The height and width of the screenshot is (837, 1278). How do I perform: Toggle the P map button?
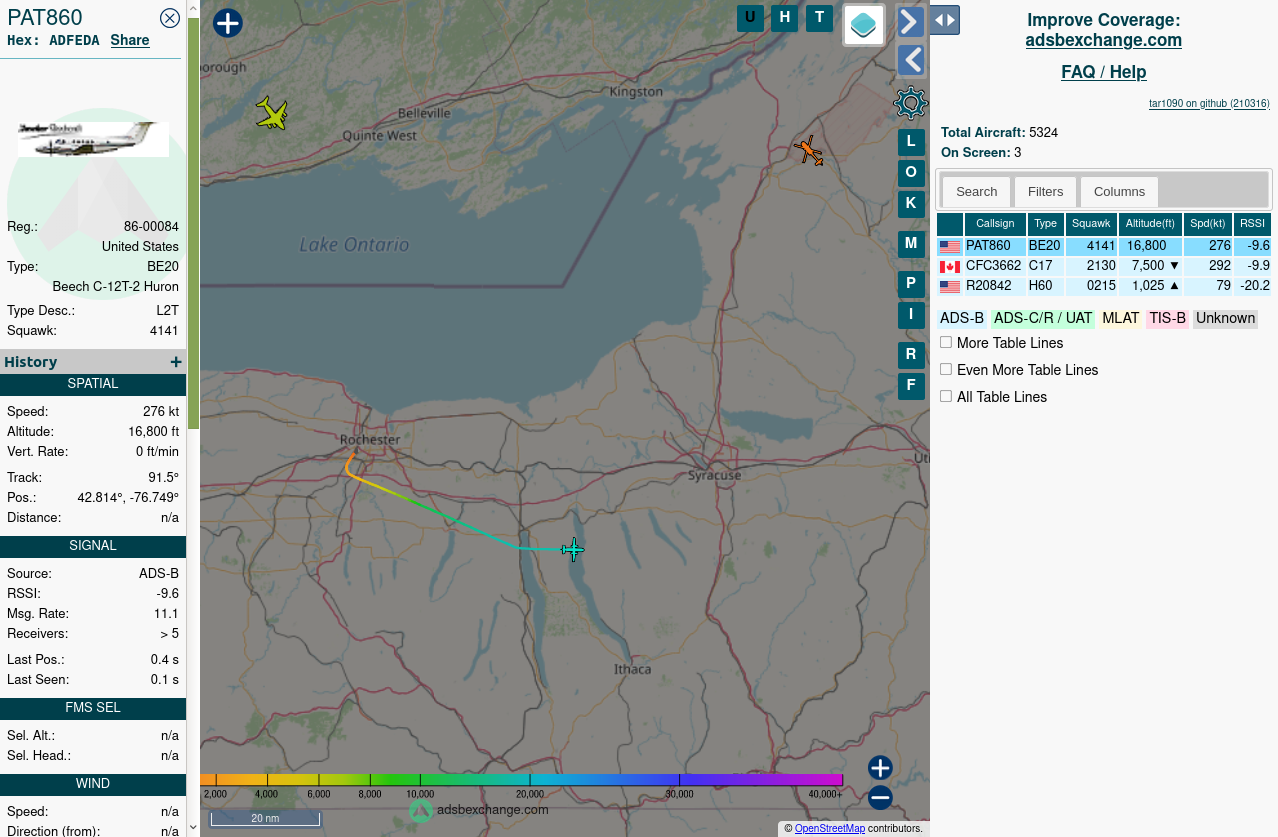click(x=911, y=284)
